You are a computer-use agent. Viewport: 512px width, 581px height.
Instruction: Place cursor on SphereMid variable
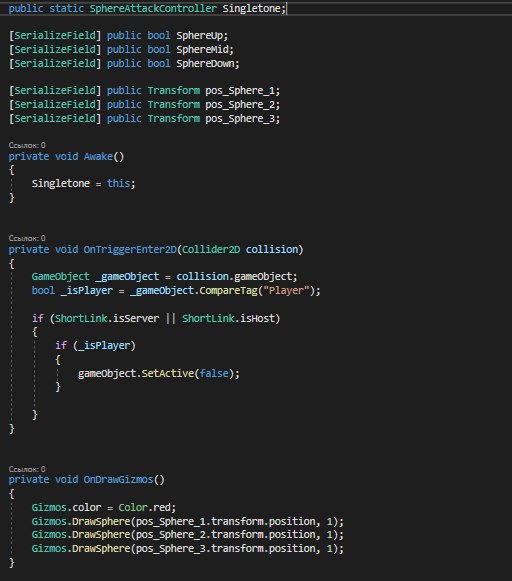pos(203,49)
